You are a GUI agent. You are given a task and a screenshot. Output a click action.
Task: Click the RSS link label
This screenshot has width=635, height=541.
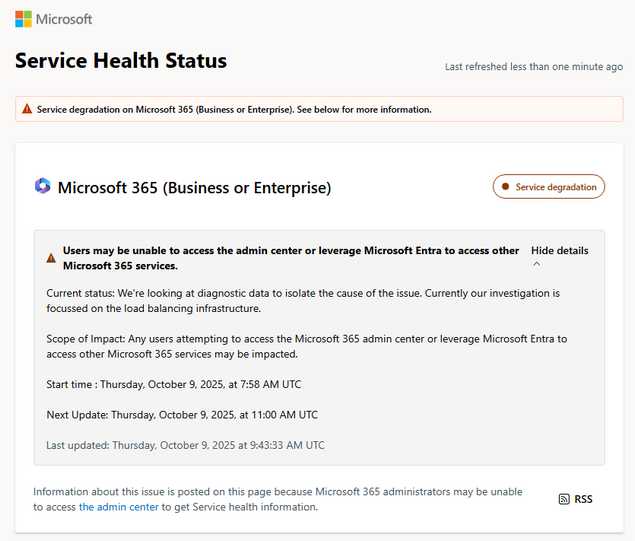tap(583, 499)
